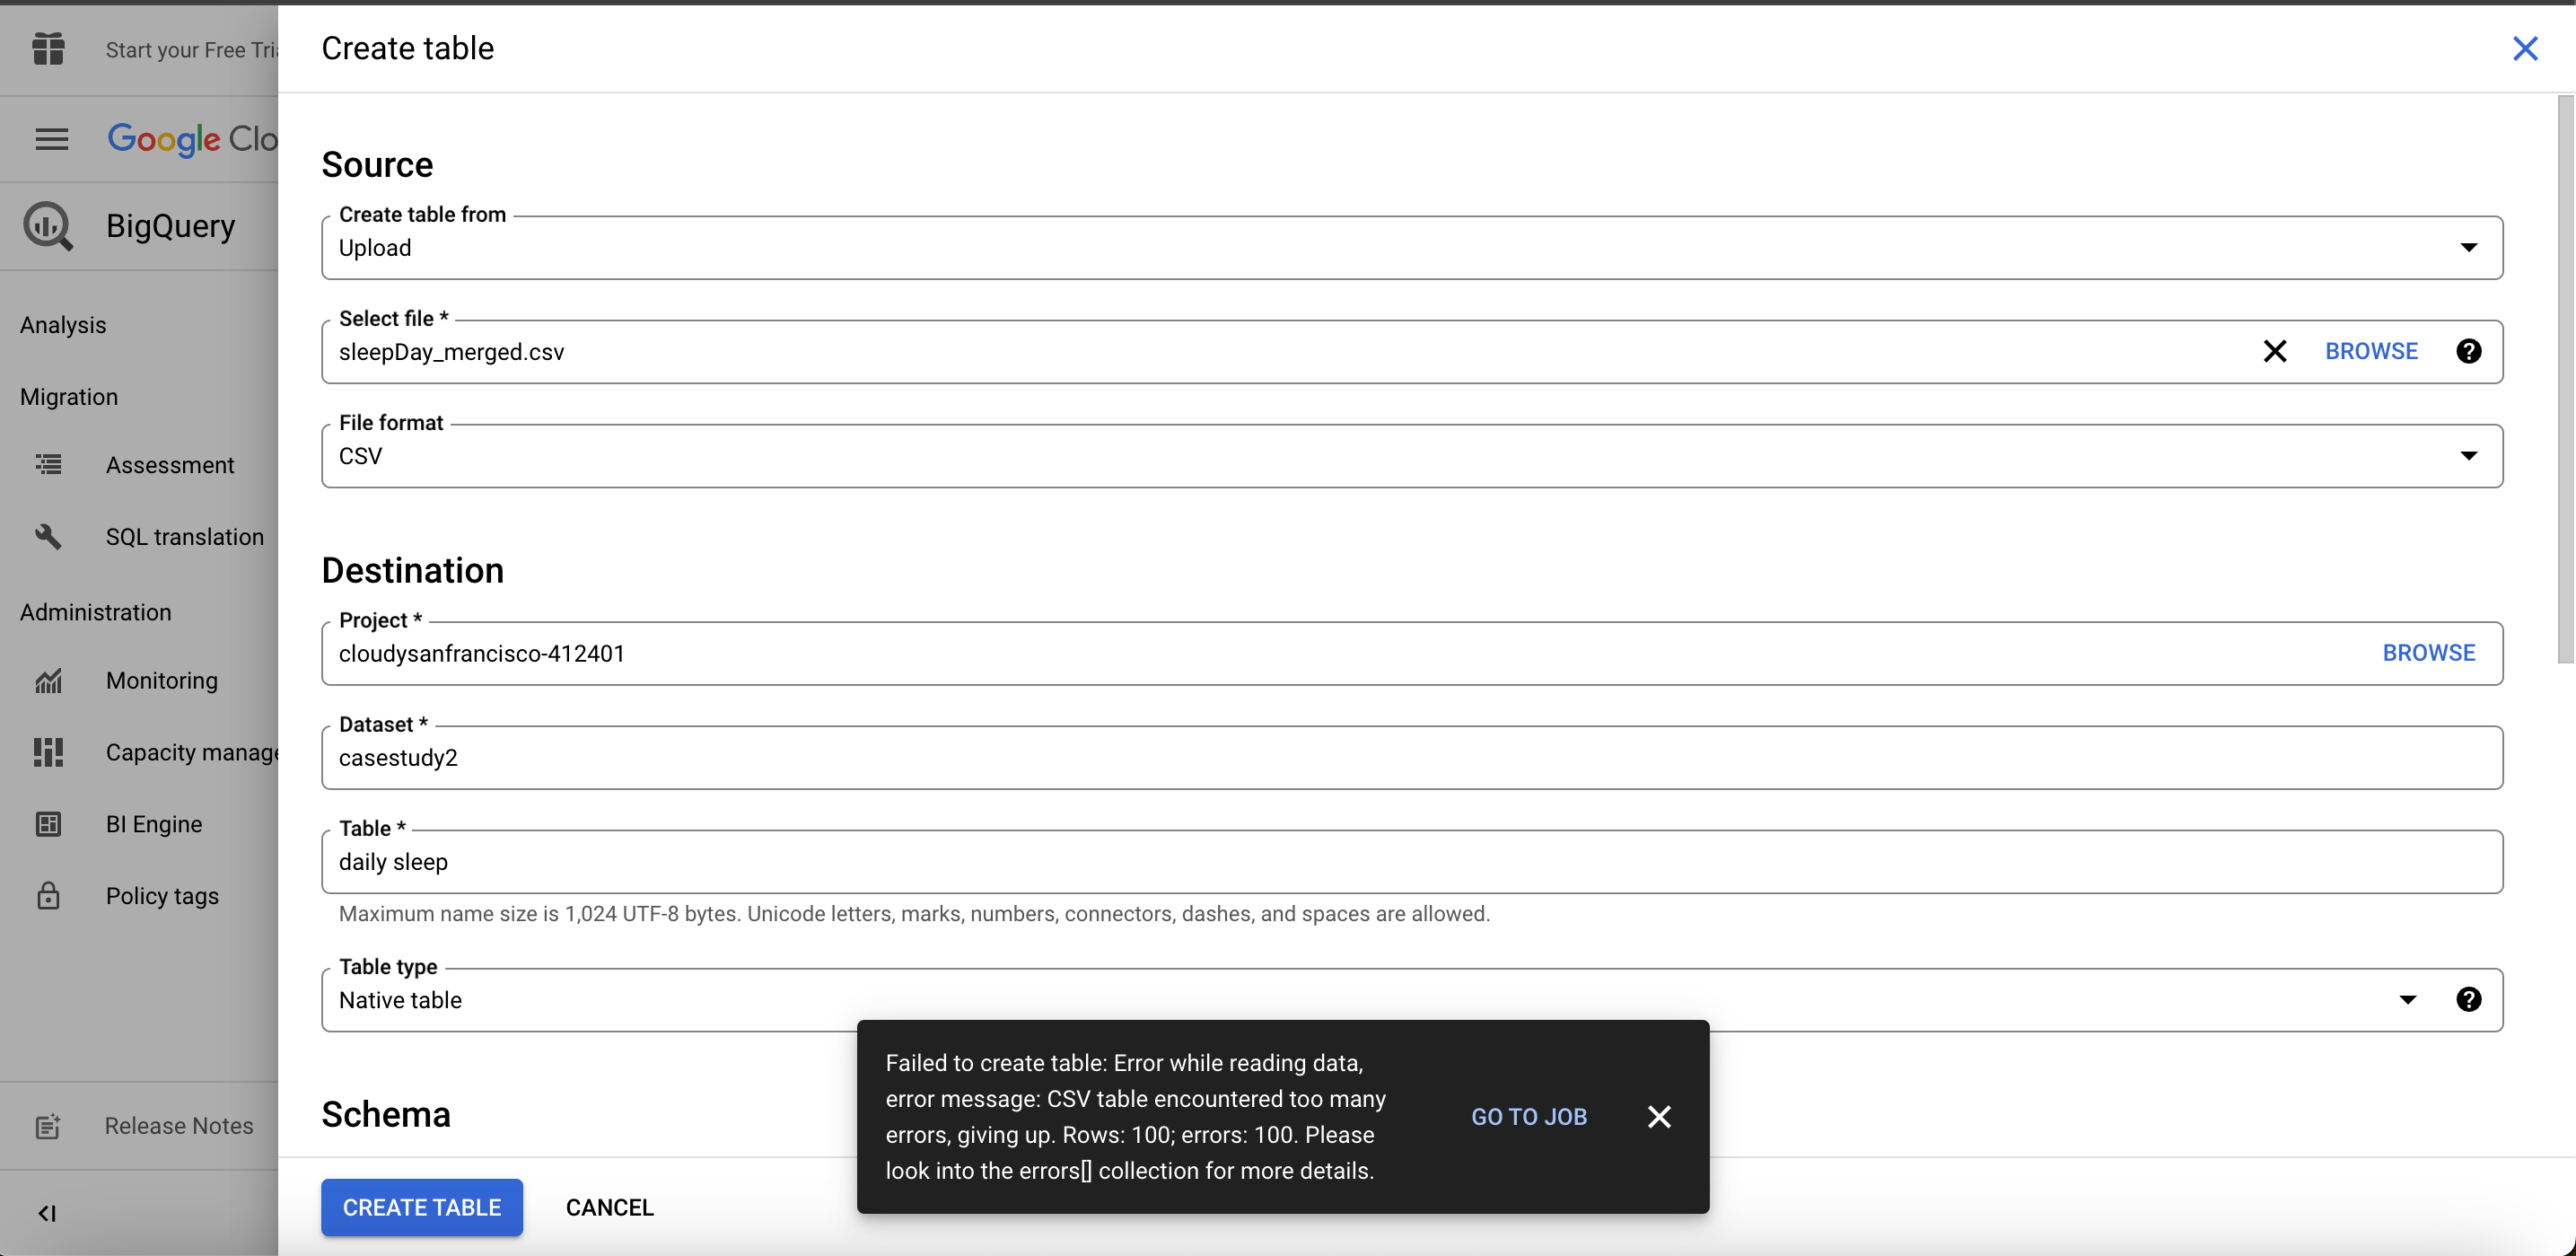View BigQuery Release Notes
2576x1256 pixels.
coord(178,1125)
